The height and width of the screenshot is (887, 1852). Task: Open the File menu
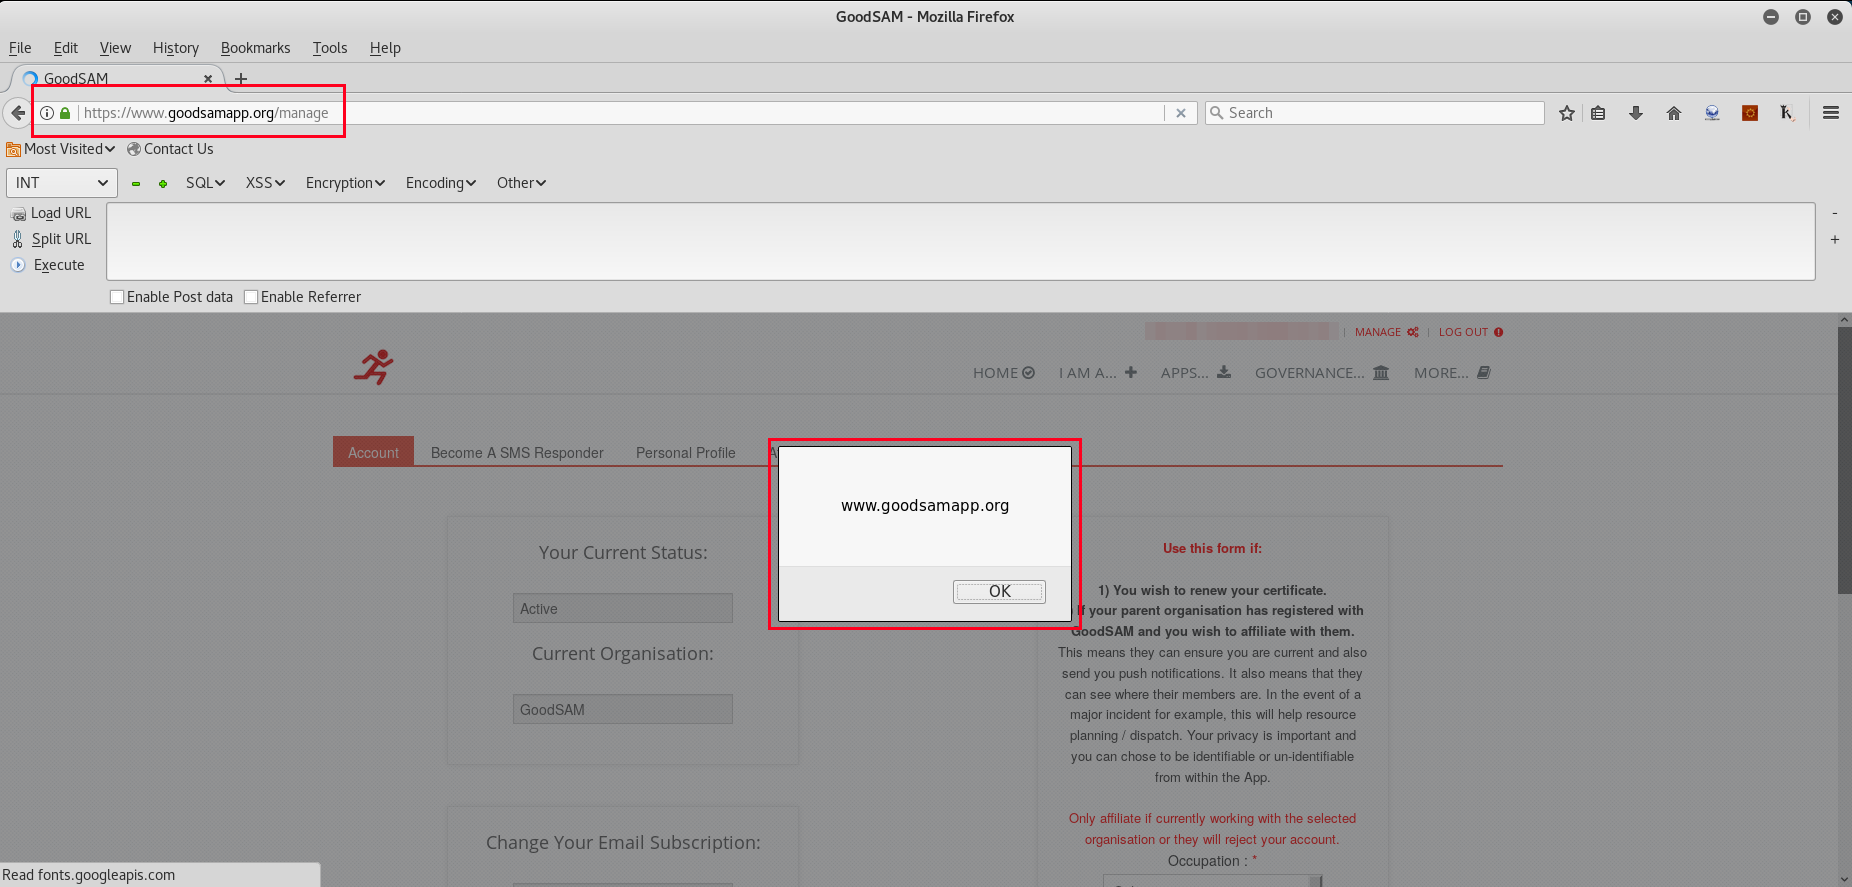click(20, 48)
